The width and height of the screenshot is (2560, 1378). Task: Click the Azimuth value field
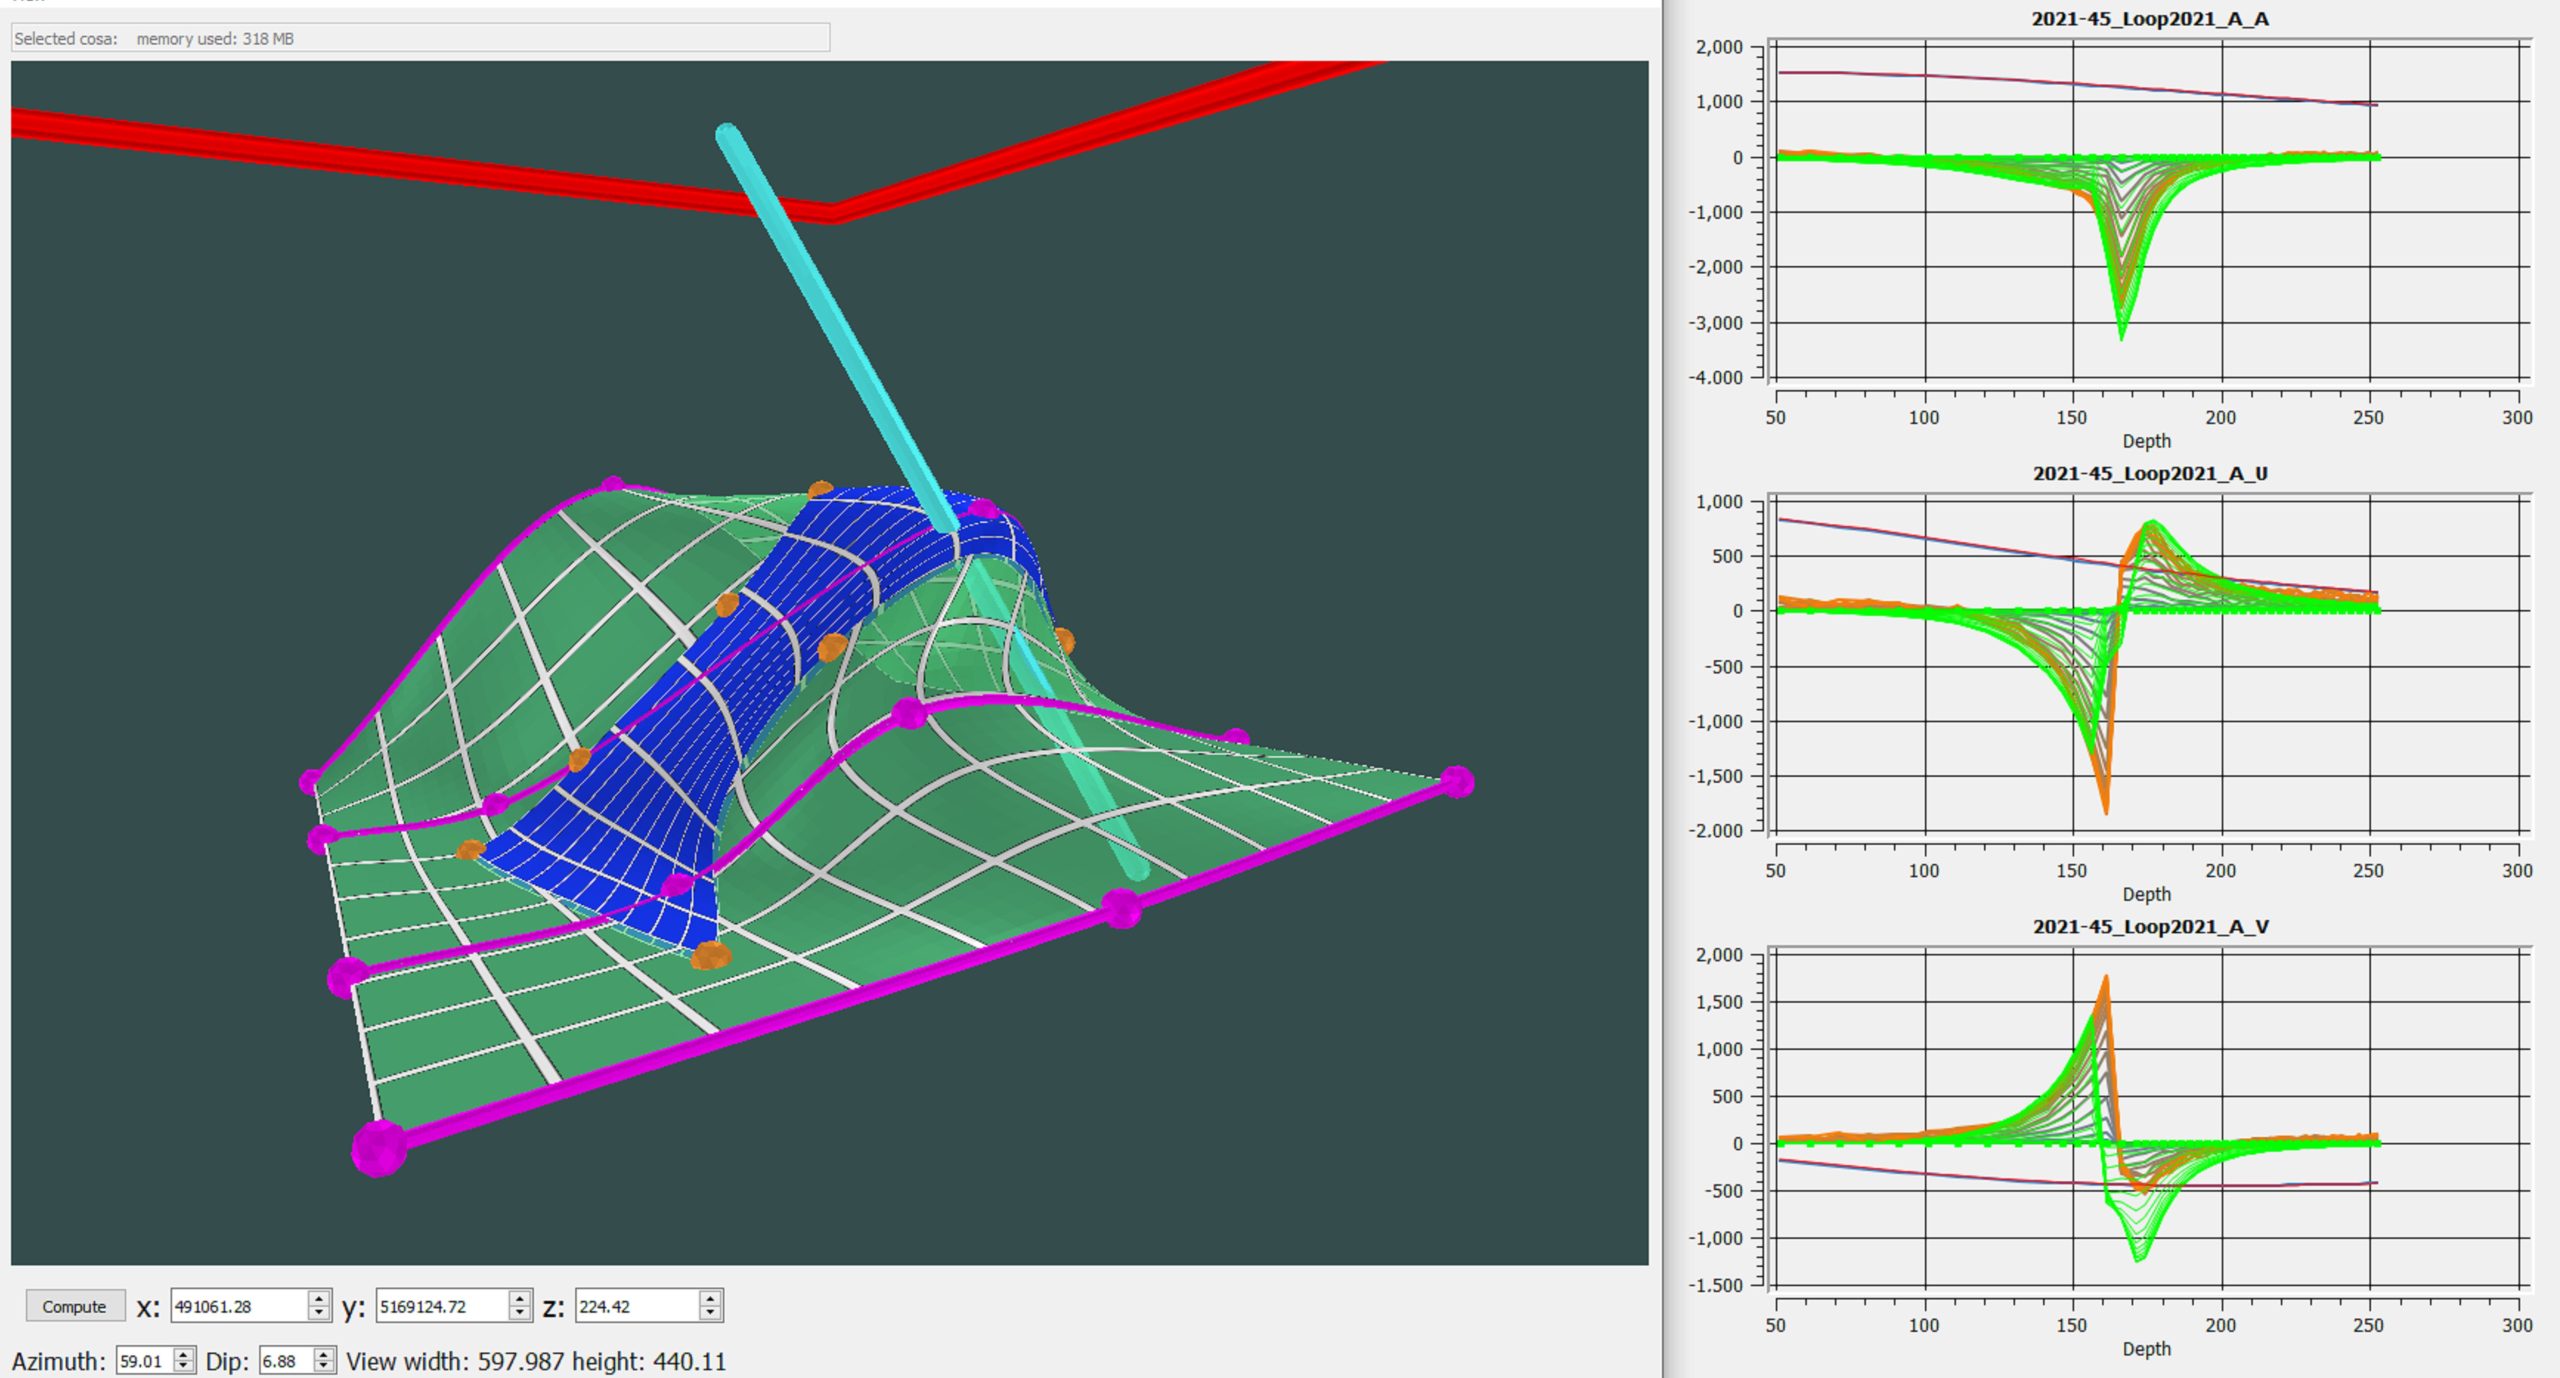click(x=143, y=1361)
